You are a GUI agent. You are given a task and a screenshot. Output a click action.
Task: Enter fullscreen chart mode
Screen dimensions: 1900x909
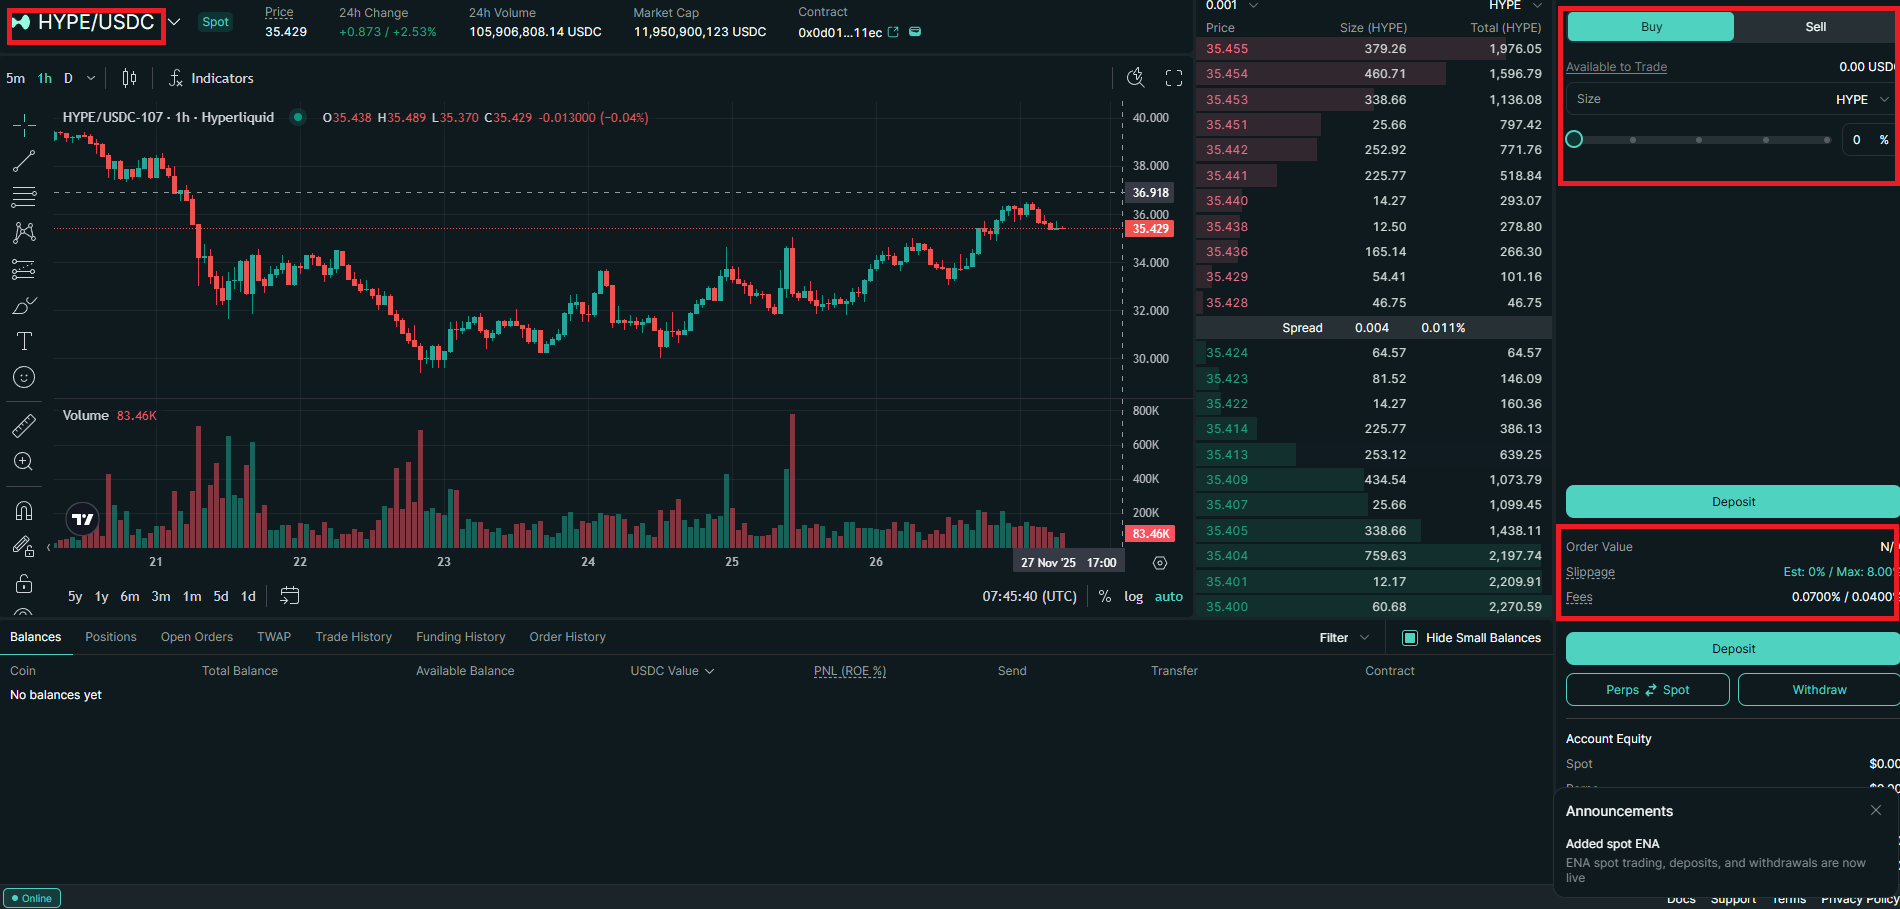[1174, 78]
